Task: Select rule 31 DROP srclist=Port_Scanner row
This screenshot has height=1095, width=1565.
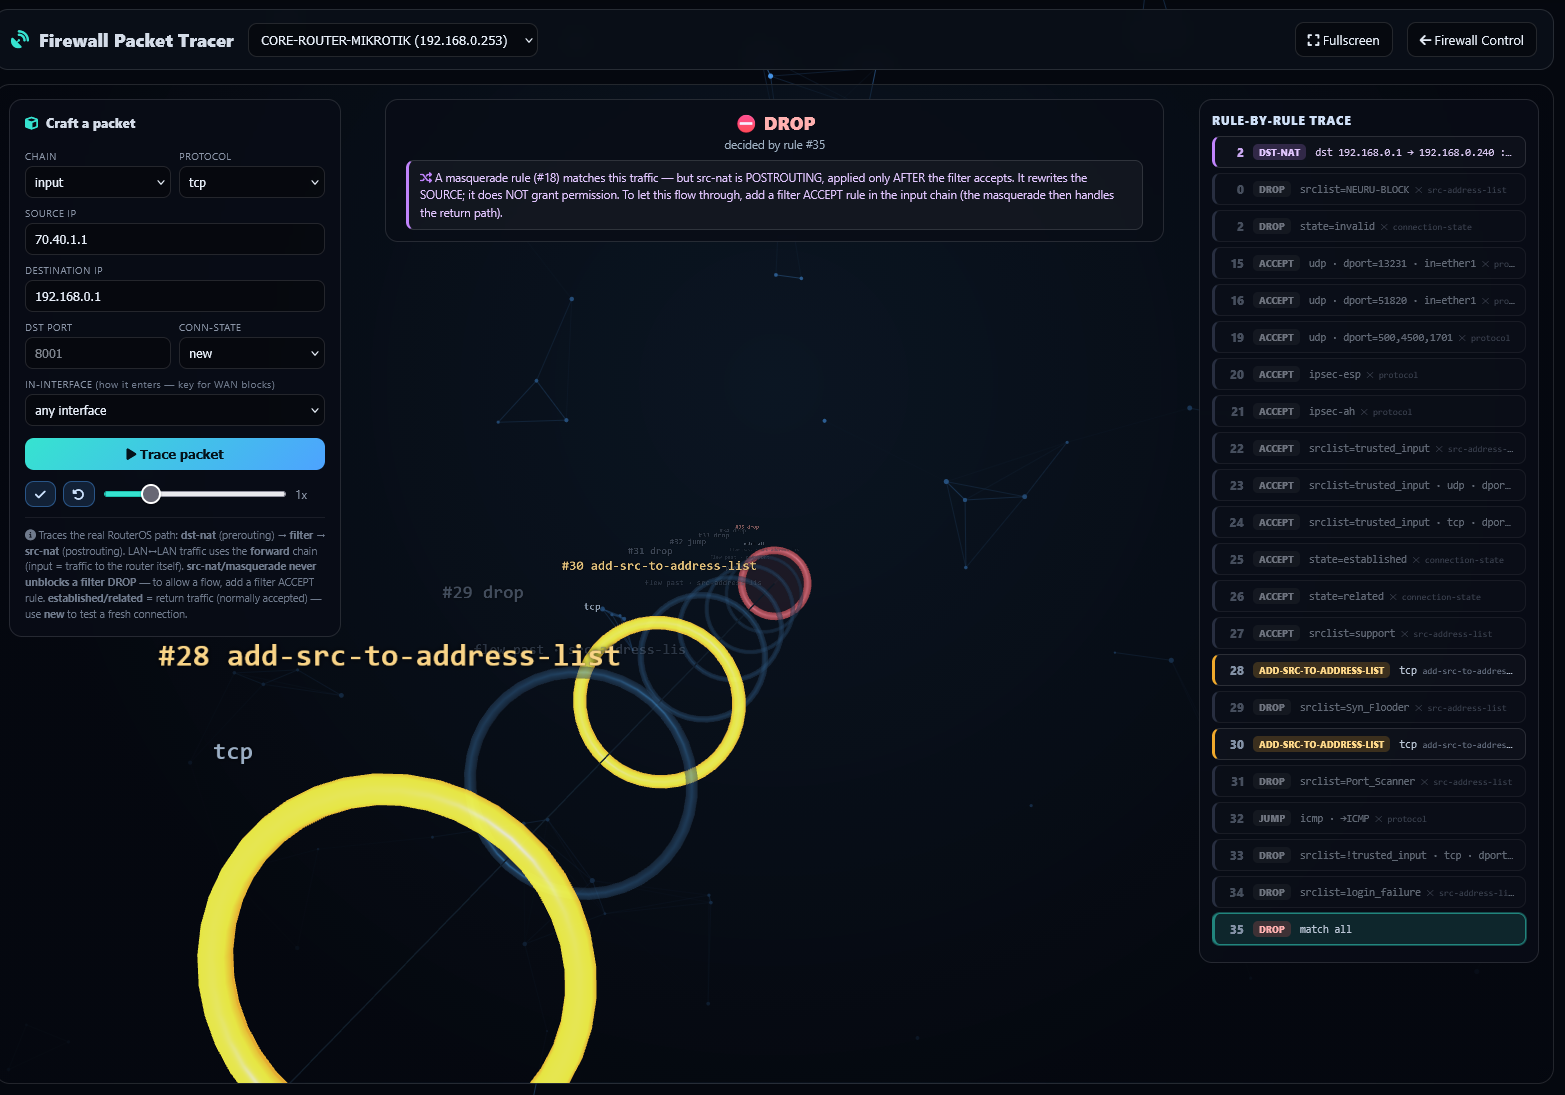Action: point(1369,781)
